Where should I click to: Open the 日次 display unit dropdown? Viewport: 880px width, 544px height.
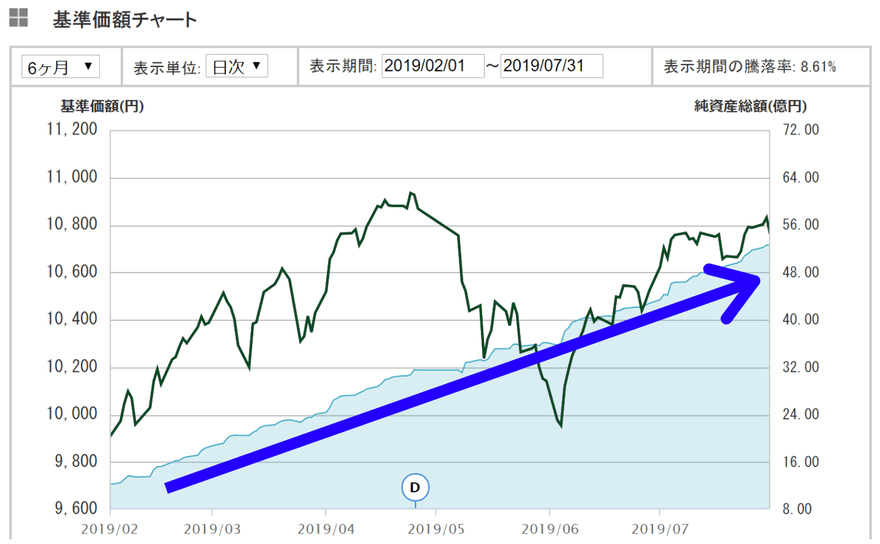[x=236, y=66]
